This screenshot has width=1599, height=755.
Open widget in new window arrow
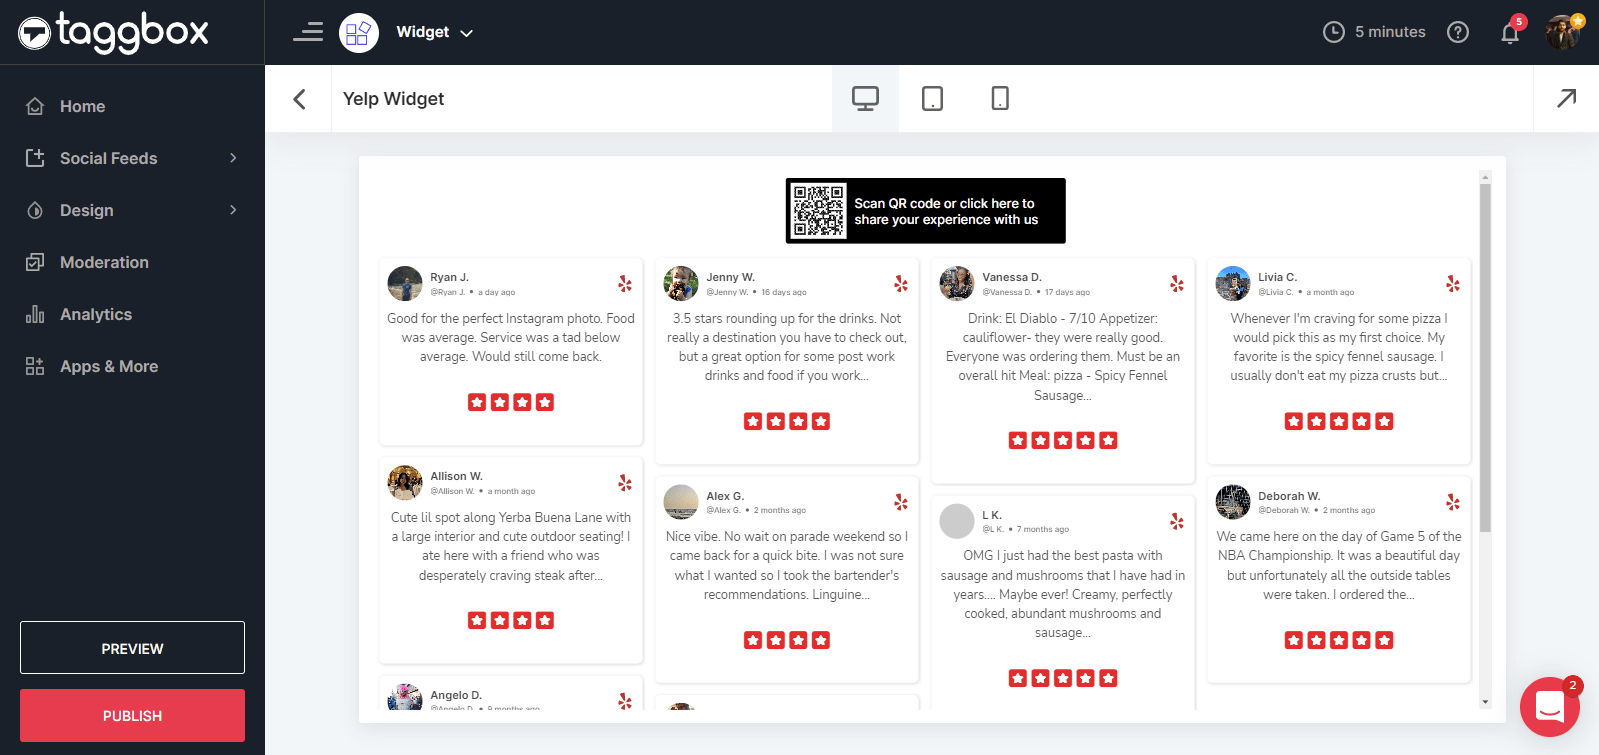1566,98
